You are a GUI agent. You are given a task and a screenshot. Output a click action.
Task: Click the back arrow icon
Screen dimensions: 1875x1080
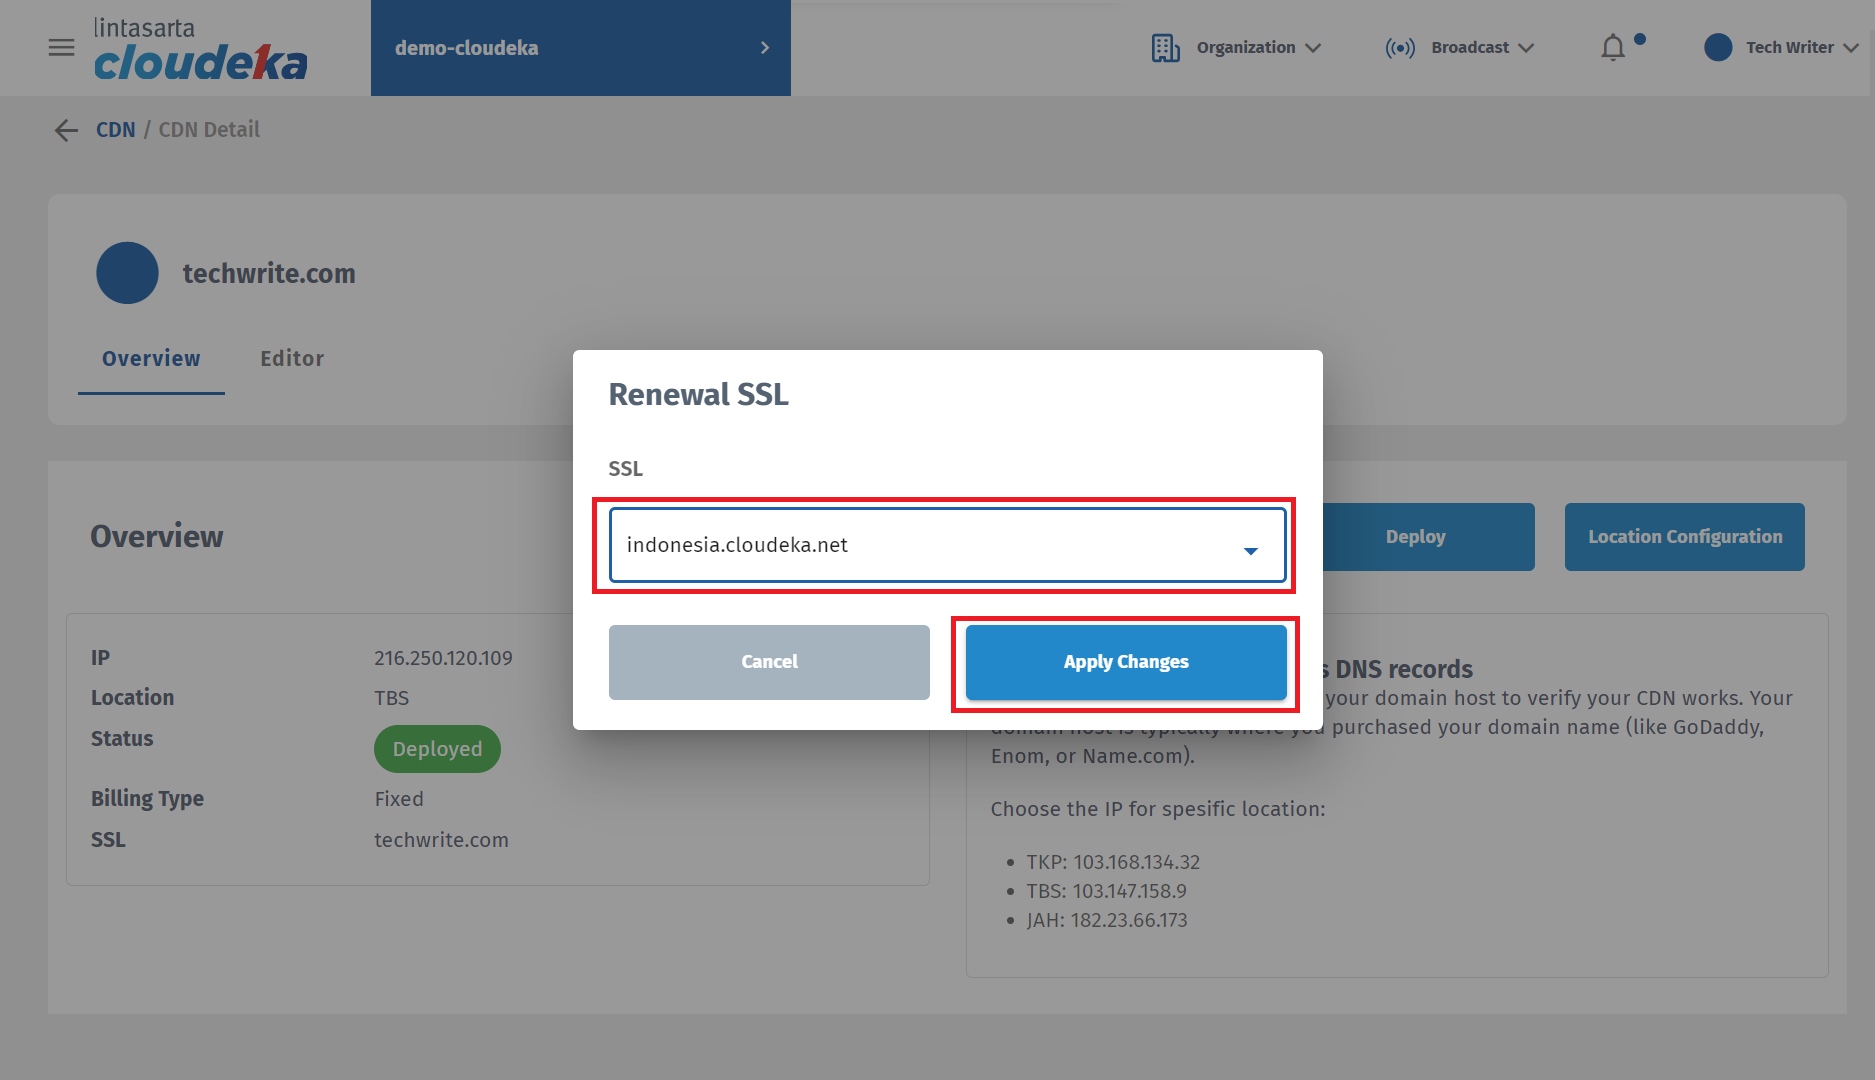point(66,130)
